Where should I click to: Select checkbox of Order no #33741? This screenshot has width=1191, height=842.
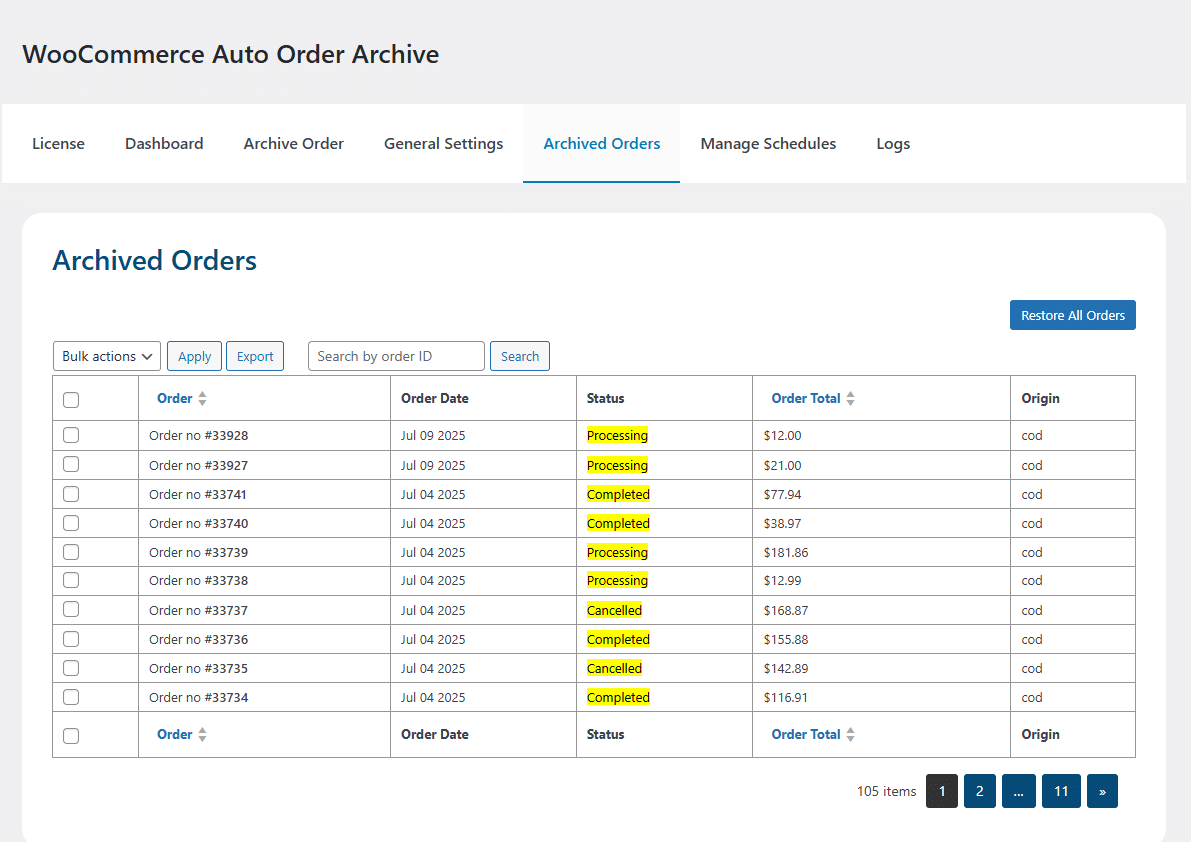click(71, 494)
